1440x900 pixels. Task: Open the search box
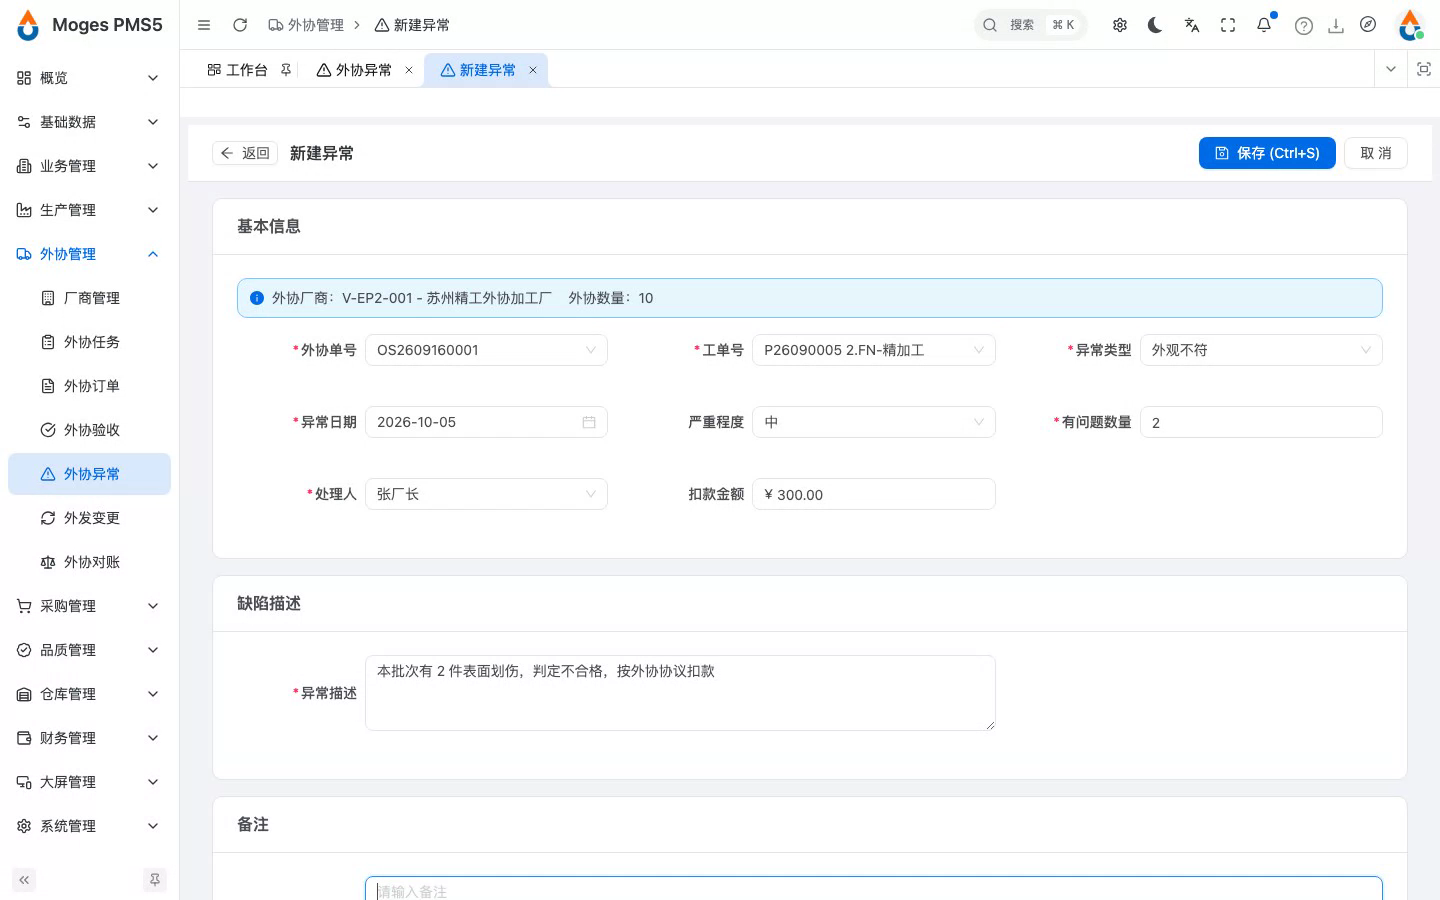[x=1030, y=25]
